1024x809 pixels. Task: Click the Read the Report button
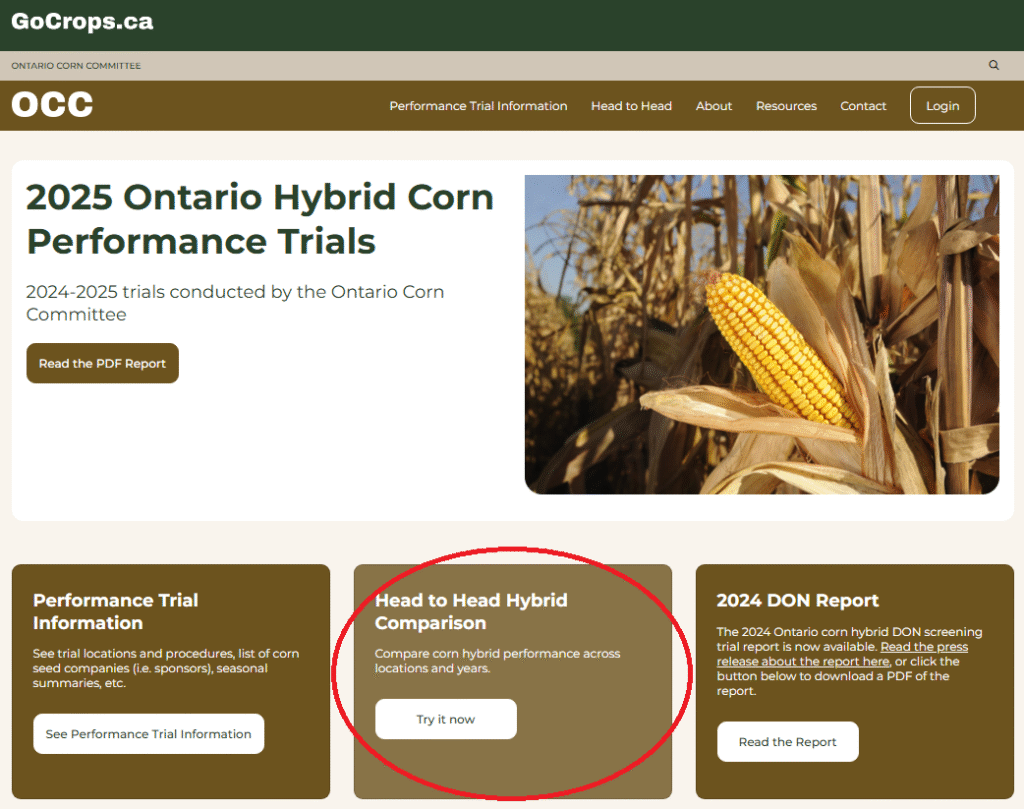[787, 742]
